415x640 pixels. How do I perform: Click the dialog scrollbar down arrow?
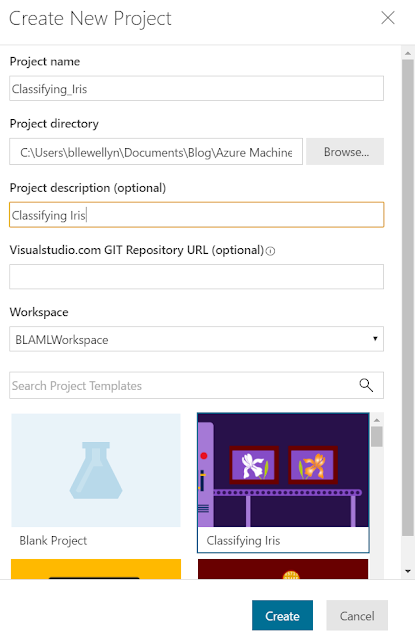coord(408,571)
